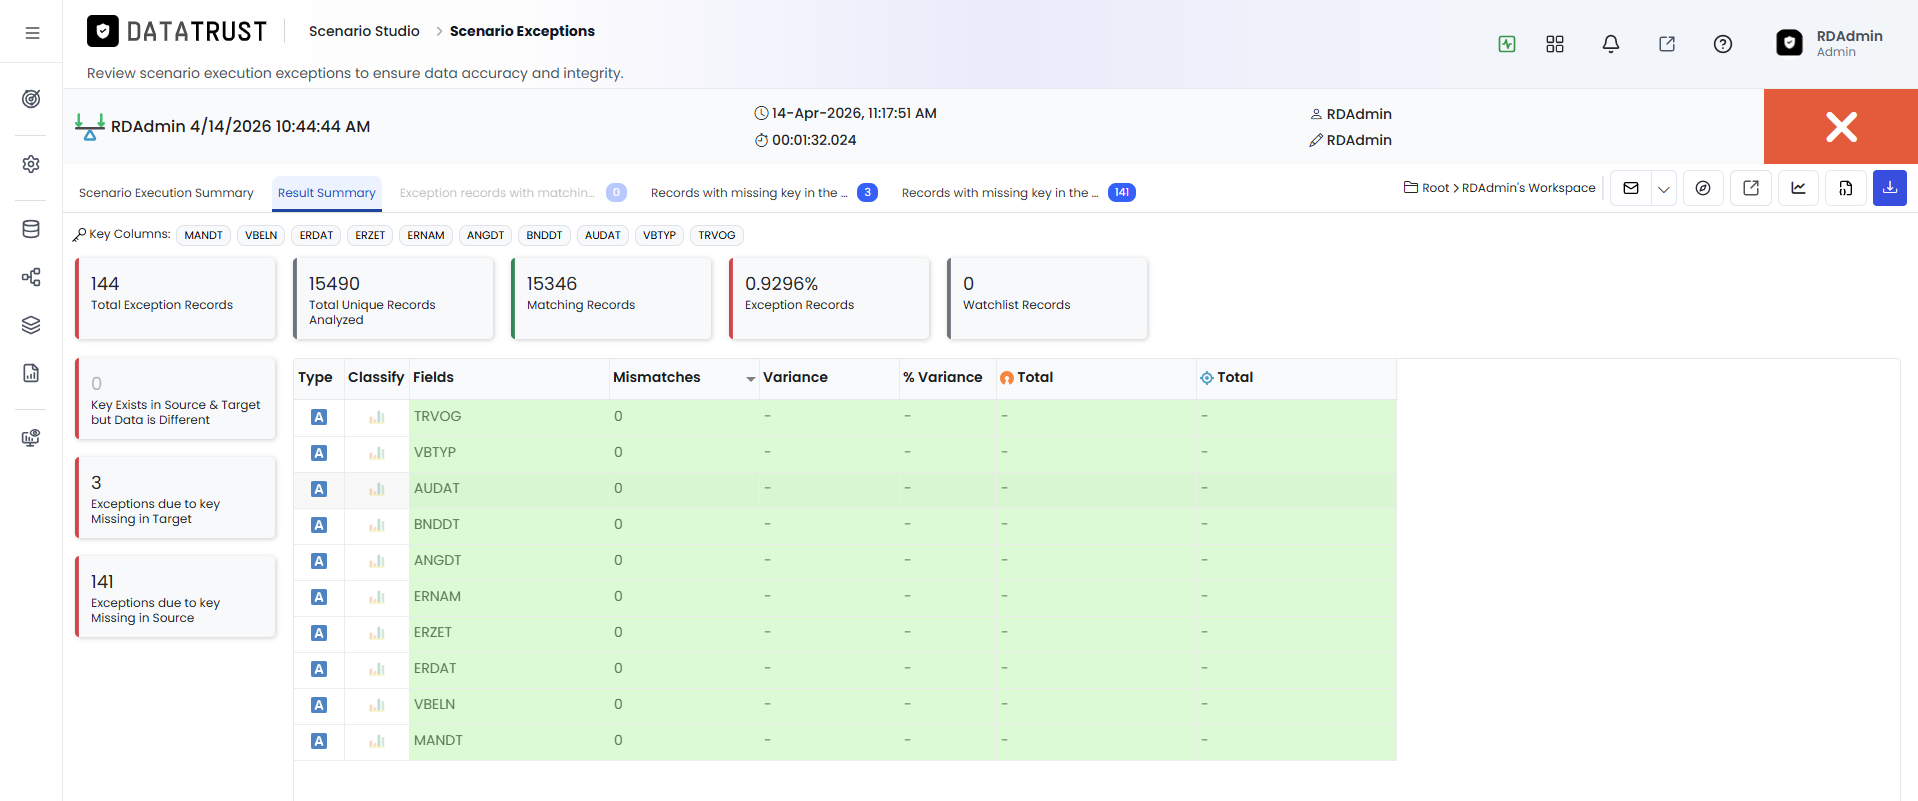Click the email envelope button
The width and height of the screenshot is (1918, 801).
pyautogui.click(x=1631, y=188)
